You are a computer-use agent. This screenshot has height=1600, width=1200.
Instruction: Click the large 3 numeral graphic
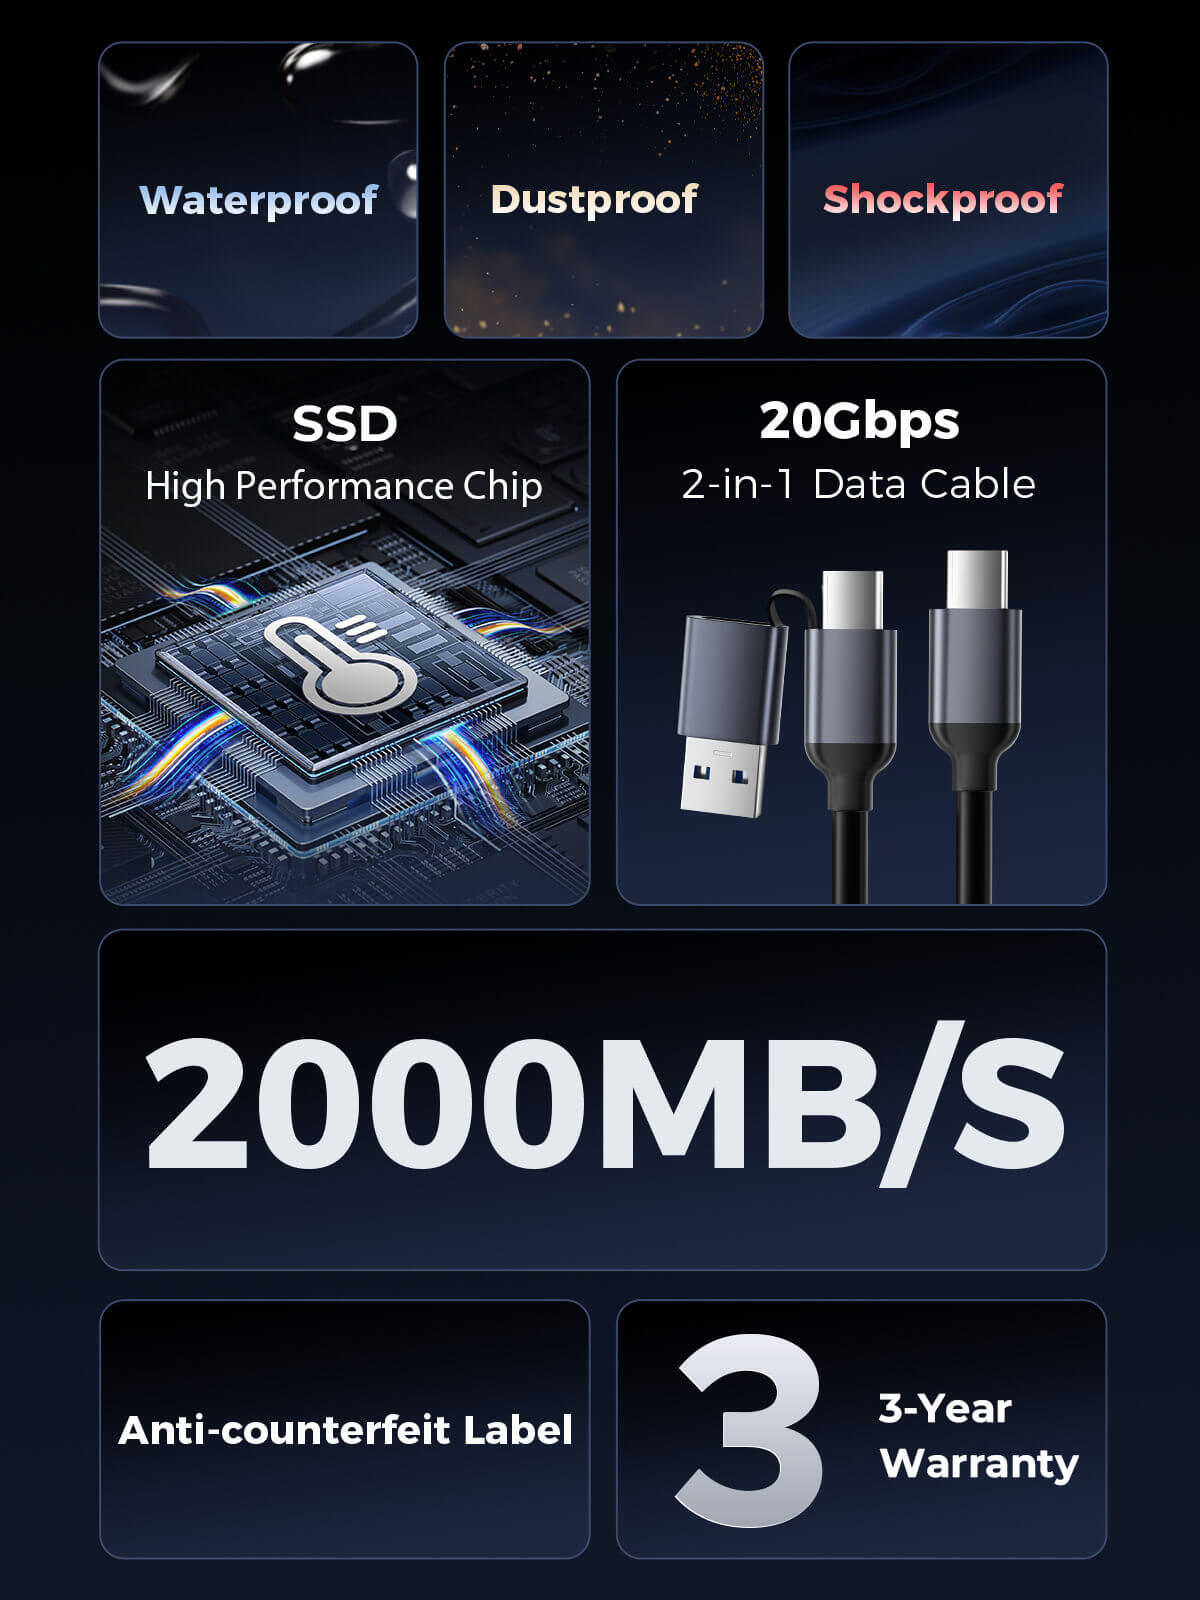click(x=750, y=1430)
